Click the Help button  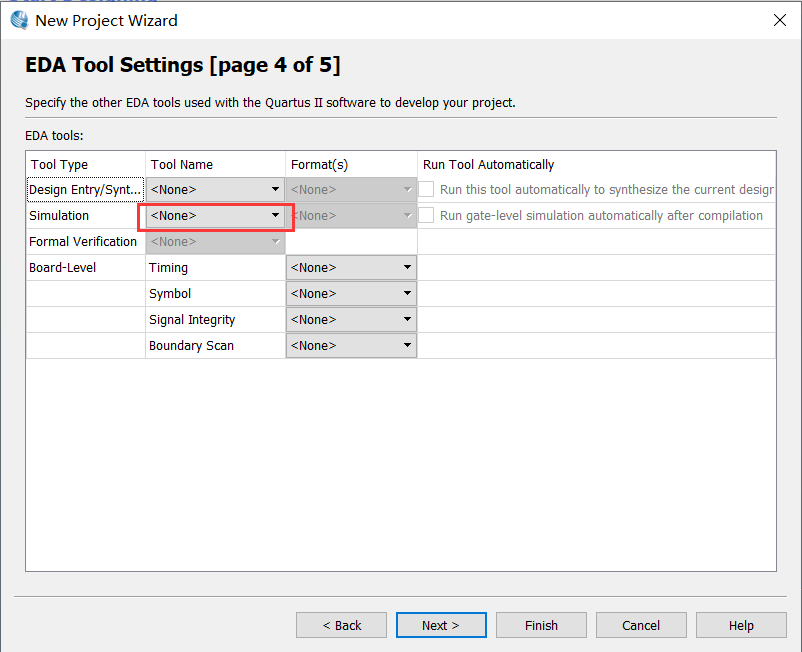[x=741, y=625]
